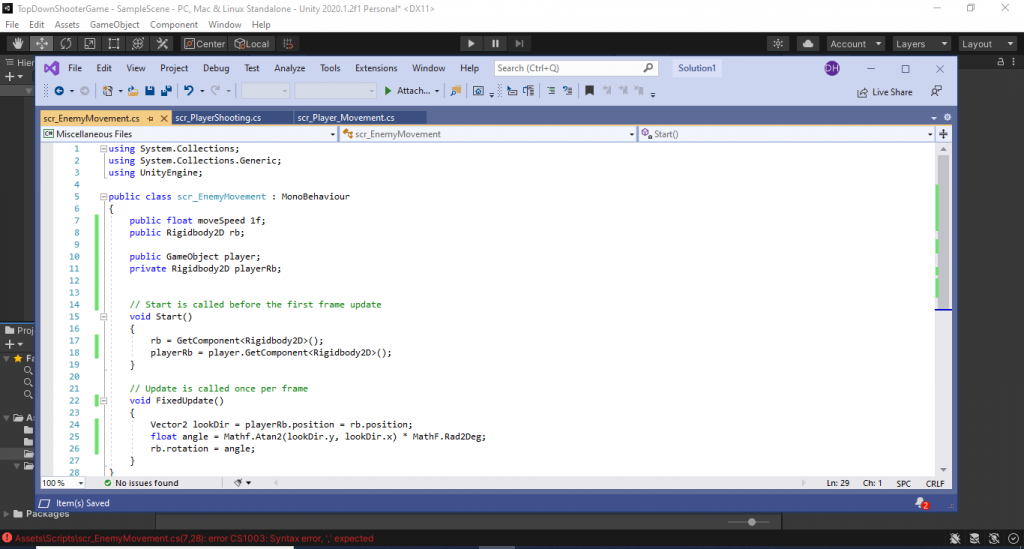Click the Live Share button
Viewport: 1024px width, 549px height.
885,92
